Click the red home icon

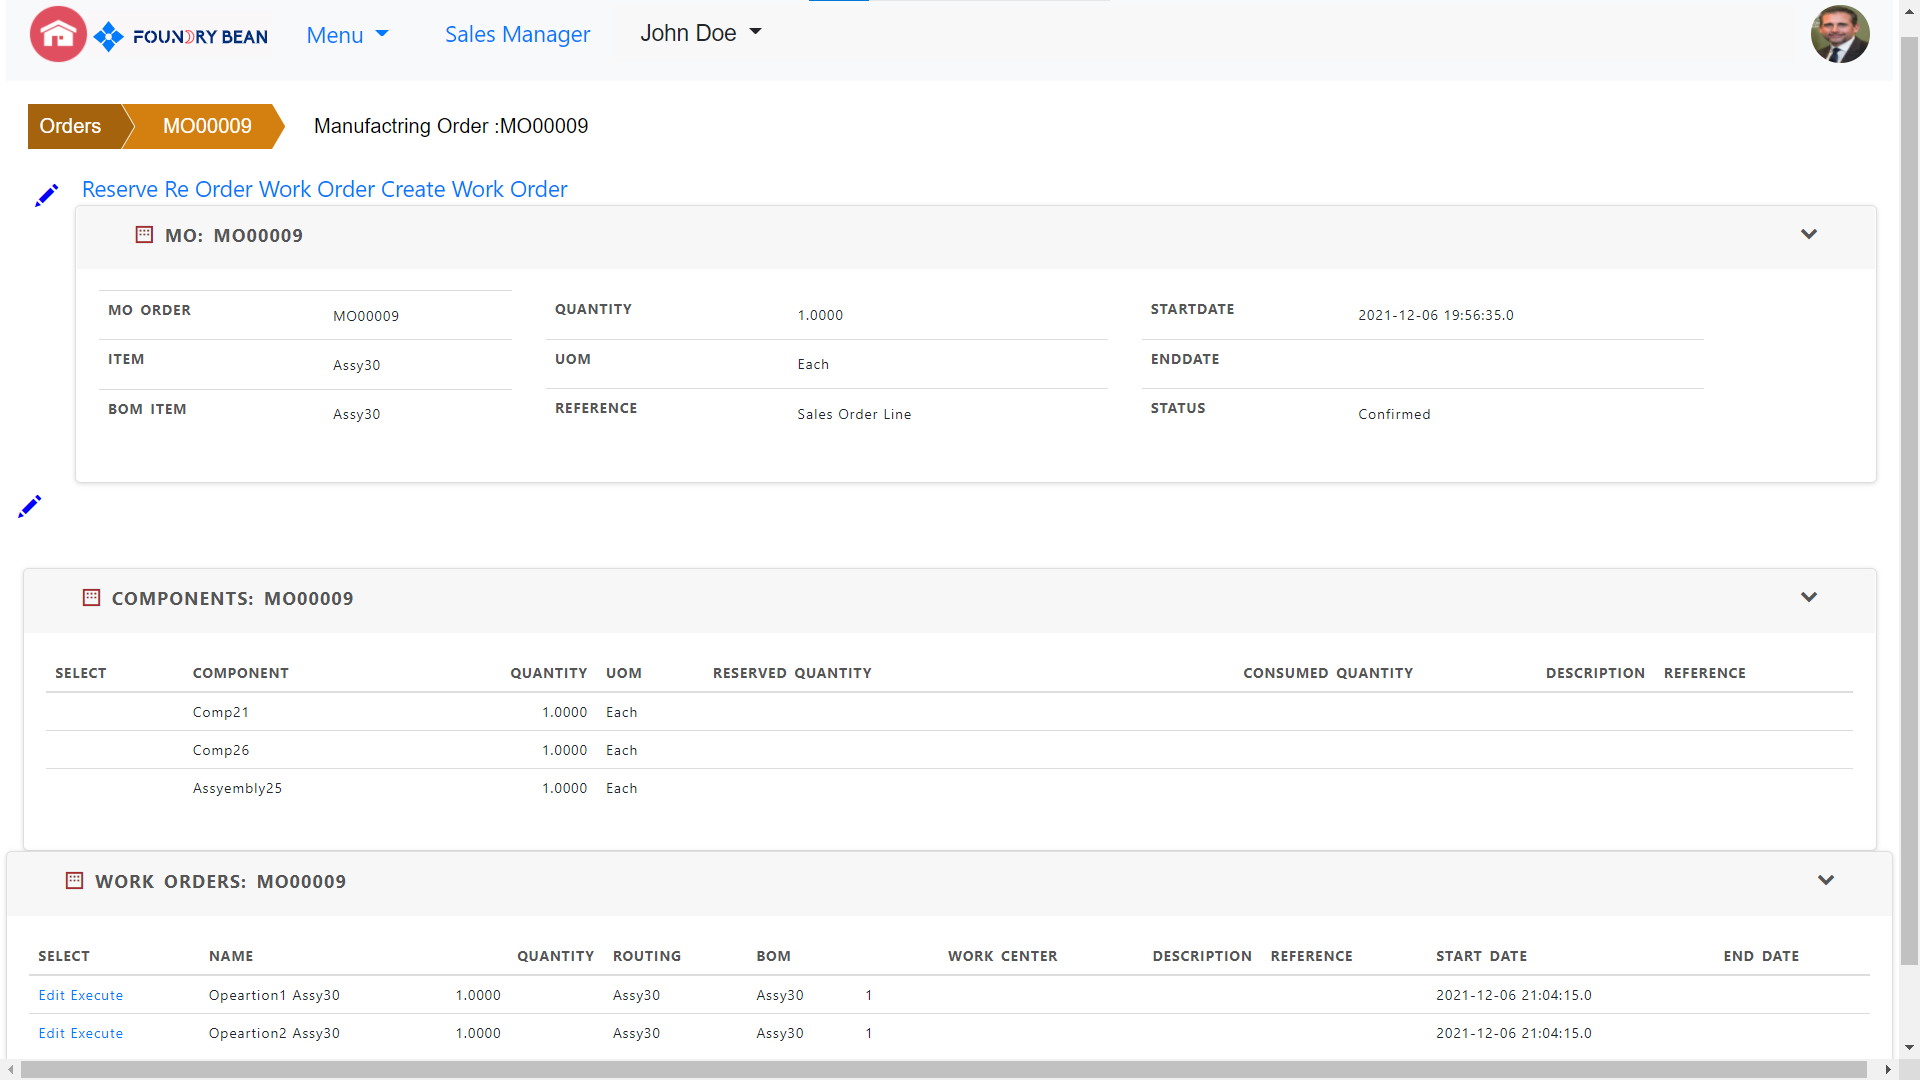pyautogui.click(x=58, y=35)
